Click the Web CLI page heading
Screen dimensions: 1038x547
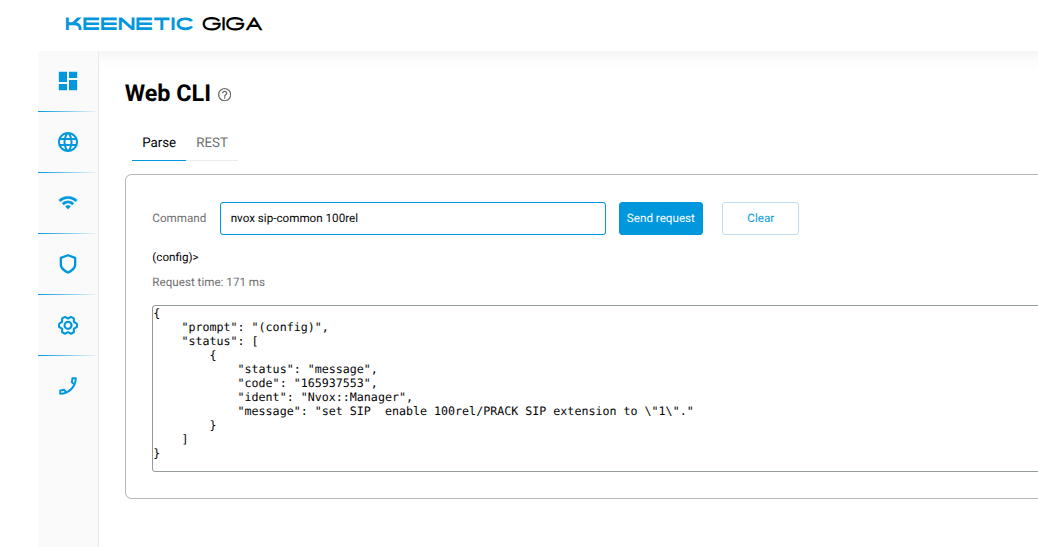coord(167,94)
